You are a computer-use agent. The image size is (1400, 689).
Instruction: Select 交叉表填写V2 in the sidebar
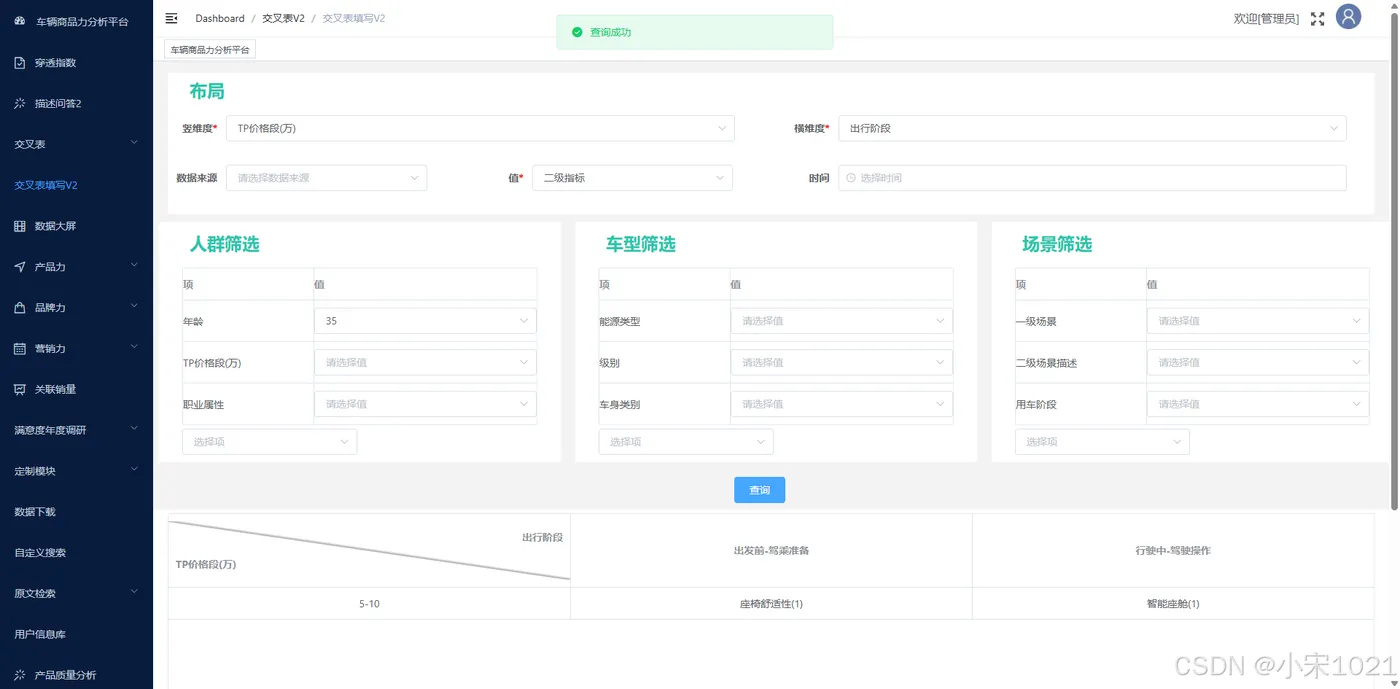[76, 185]
